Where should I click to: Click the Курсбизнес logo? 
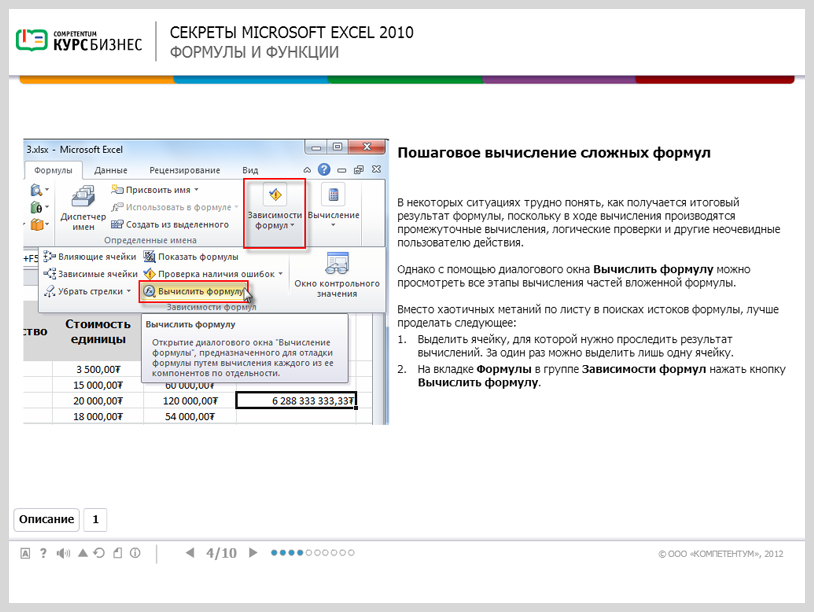coord(79,40)
